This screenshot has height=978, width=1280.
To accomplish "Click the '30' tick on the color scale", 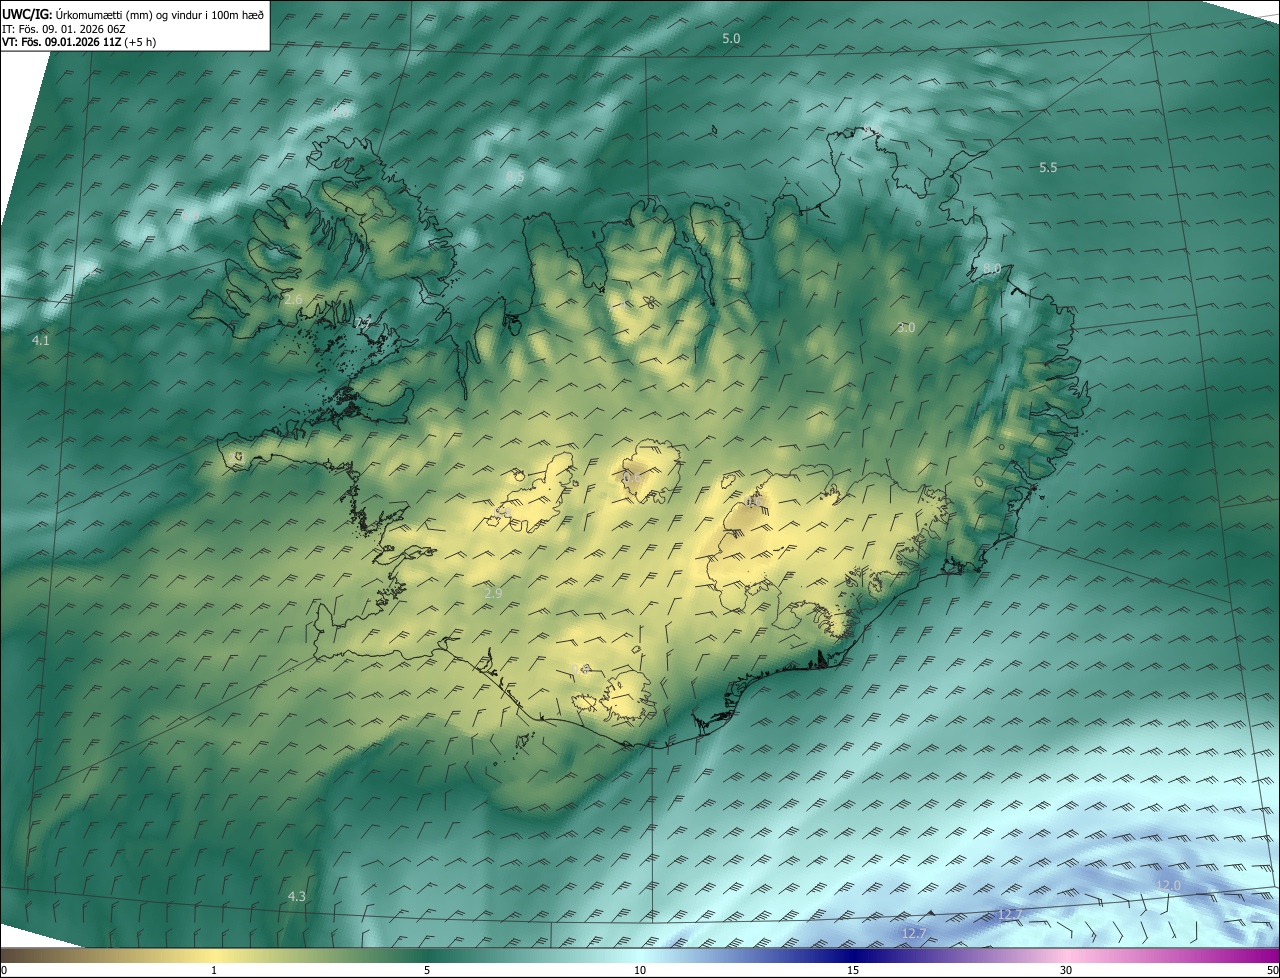I will [1066, 970].
